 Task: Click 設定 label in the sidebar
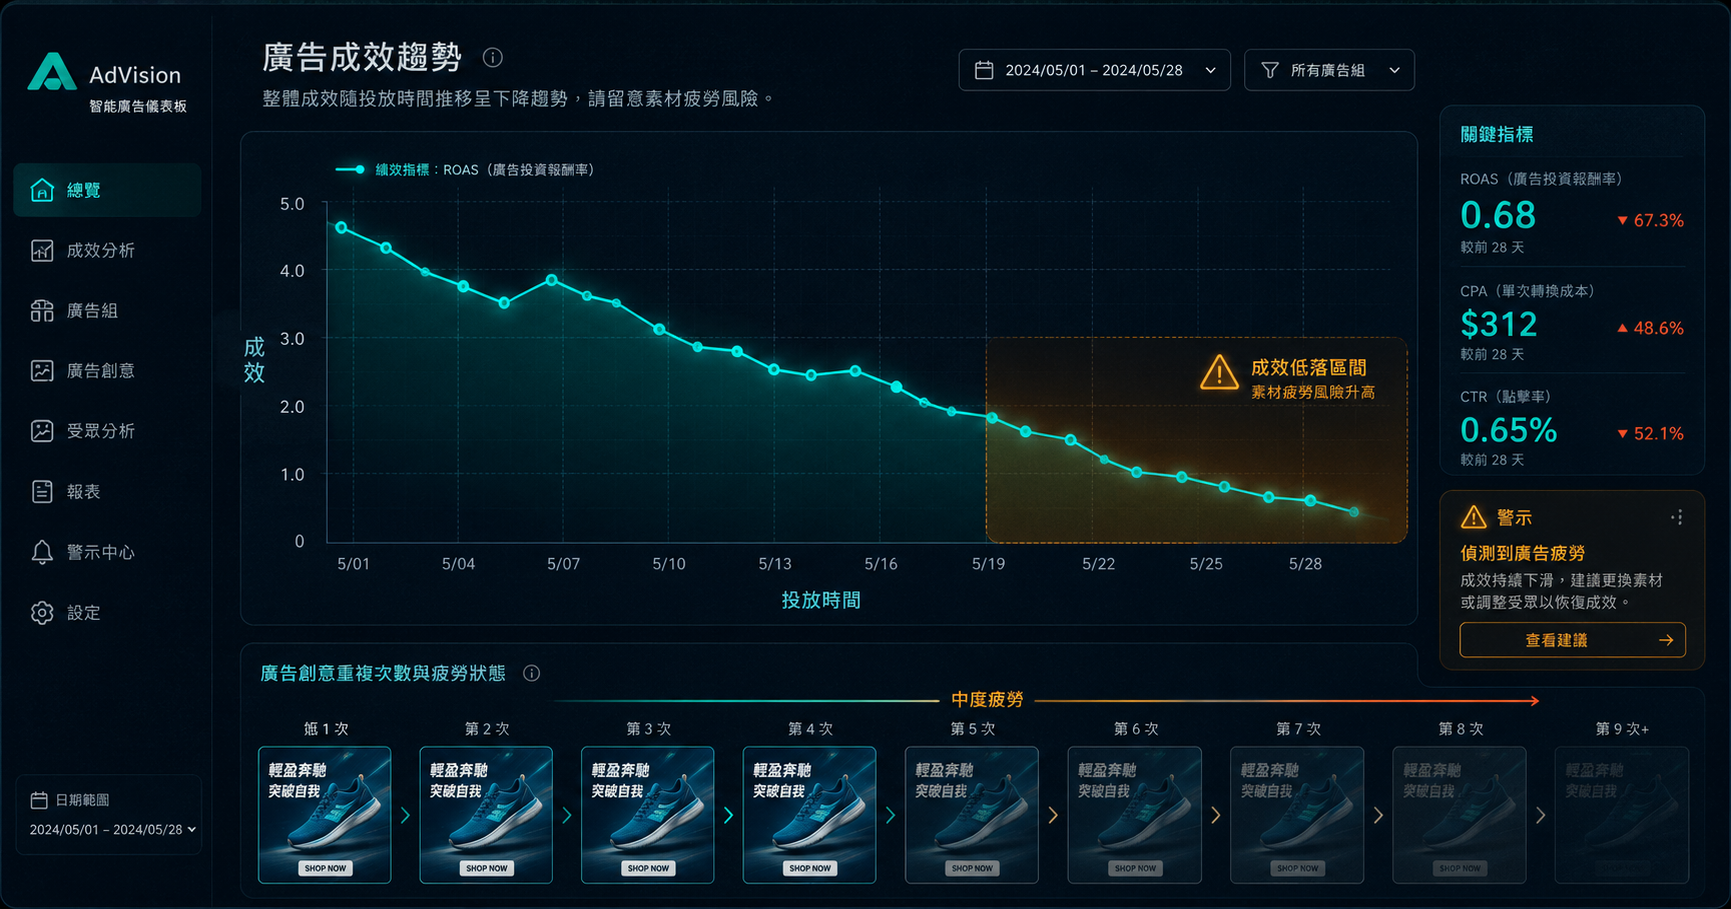(x=84, y=612)
